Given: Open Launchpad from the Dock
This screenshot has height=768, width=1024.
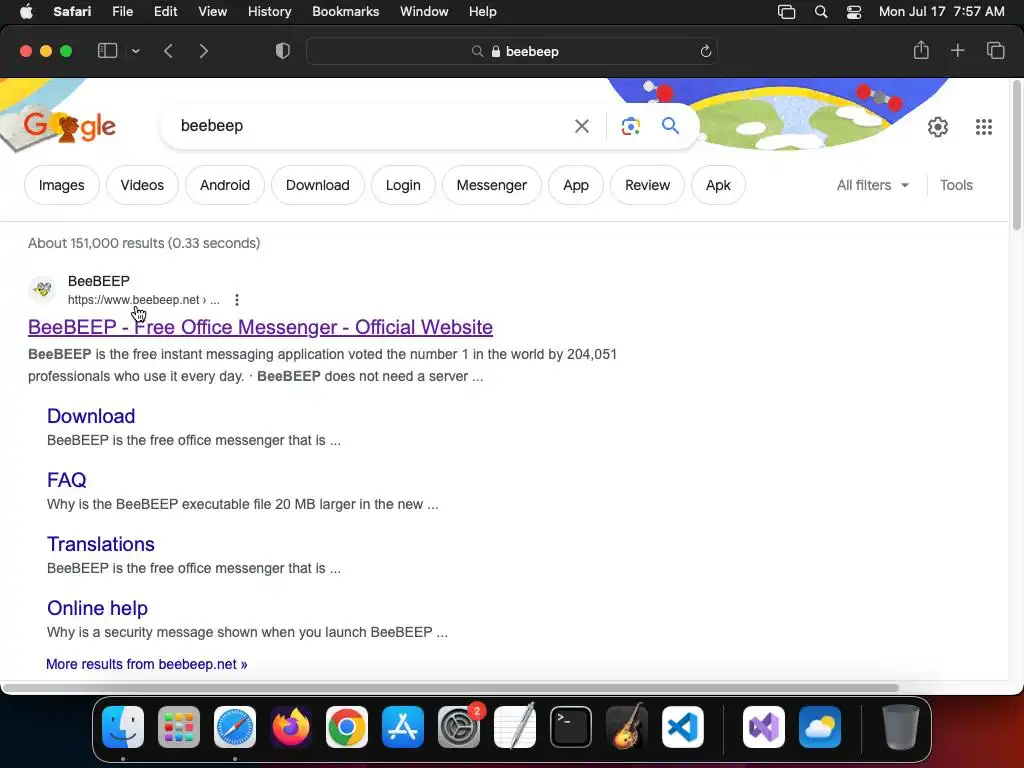Looking at the screenshot, I should coord(179,727).
